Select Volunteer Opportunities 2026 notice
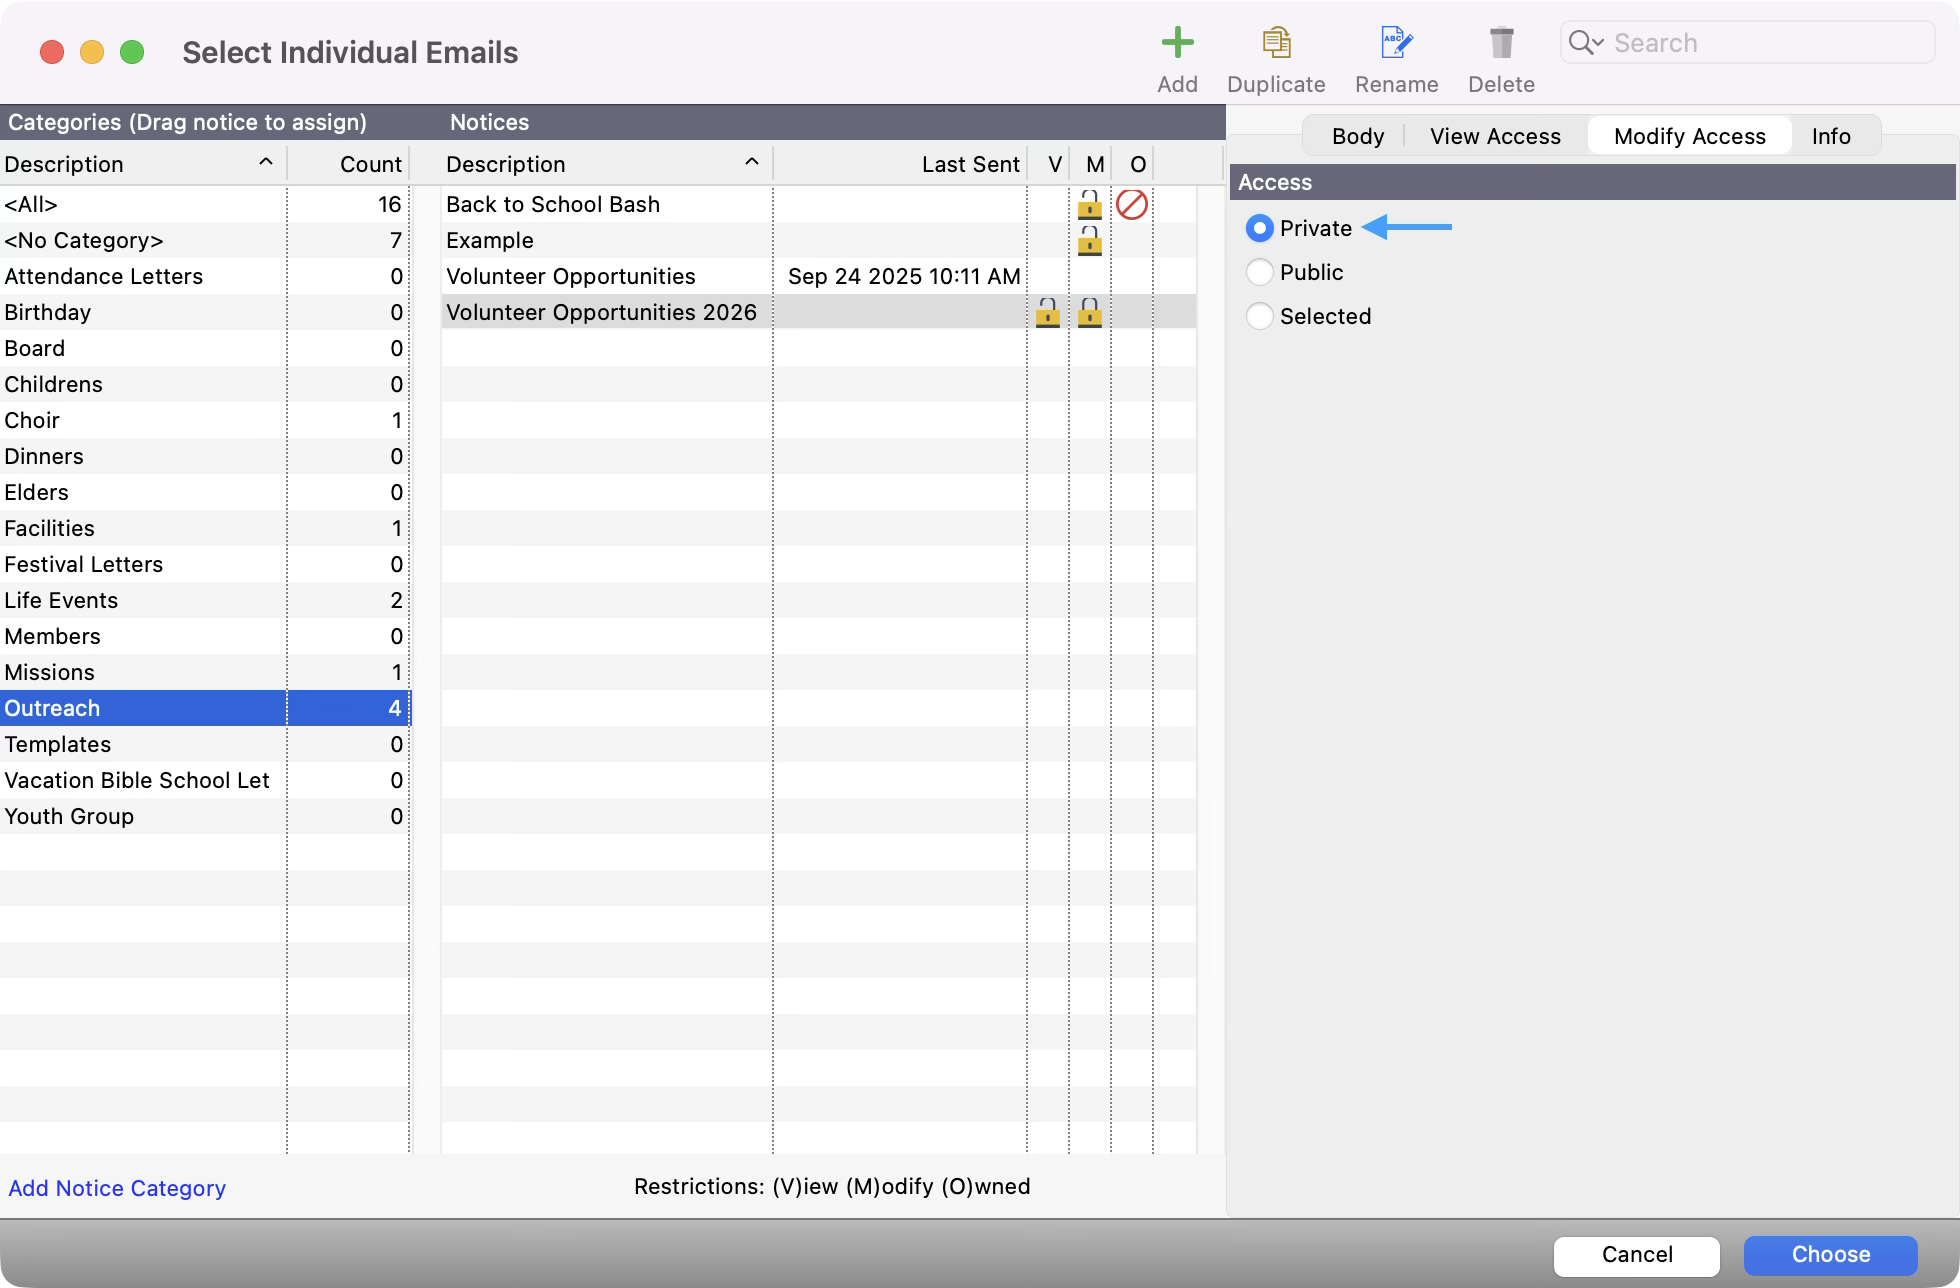Screen dimensions: 1960x1288 pyautogui.click(x=818, y=313)
